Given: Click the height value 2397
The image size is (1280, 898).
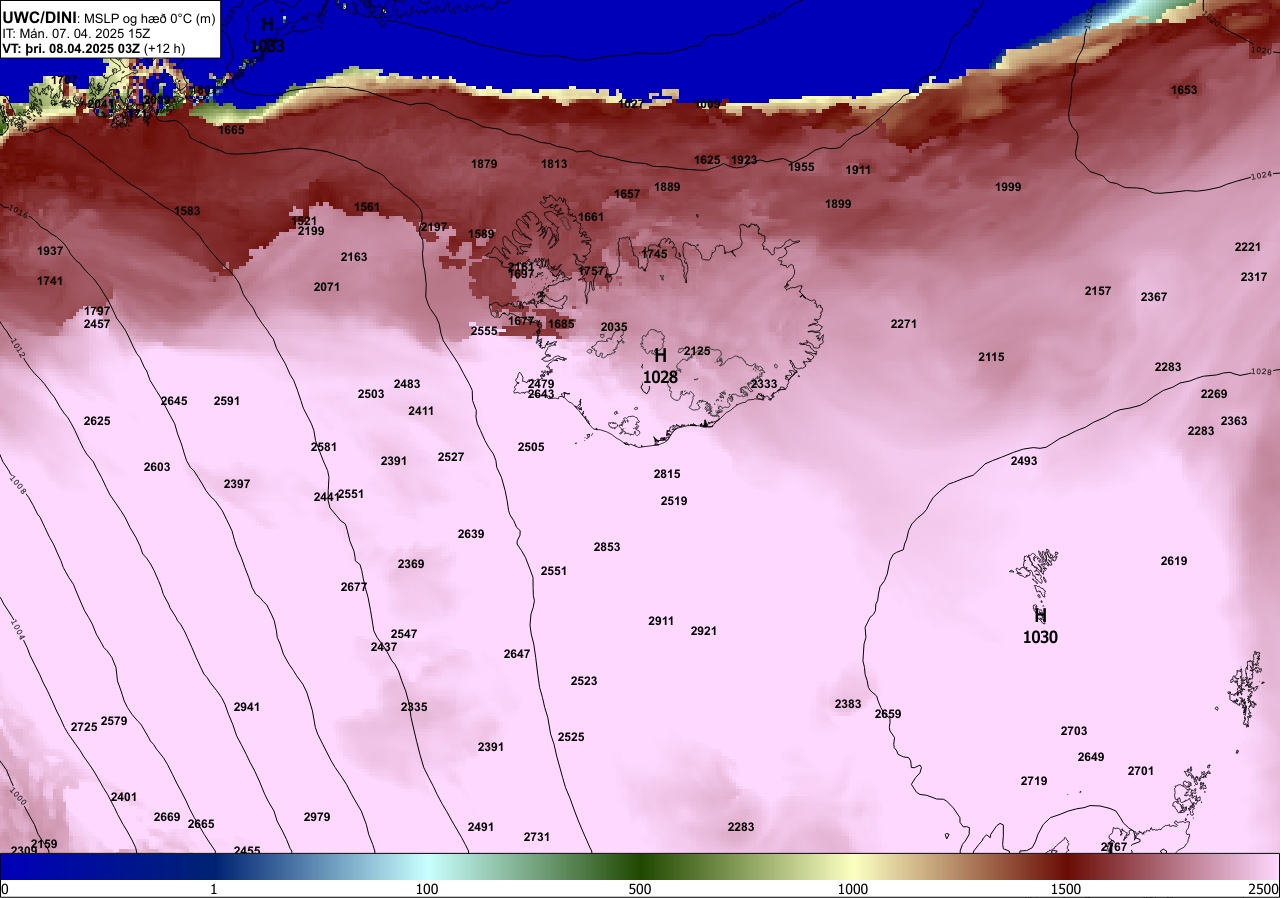Looking at the screenshot, I should pos(237,484).
